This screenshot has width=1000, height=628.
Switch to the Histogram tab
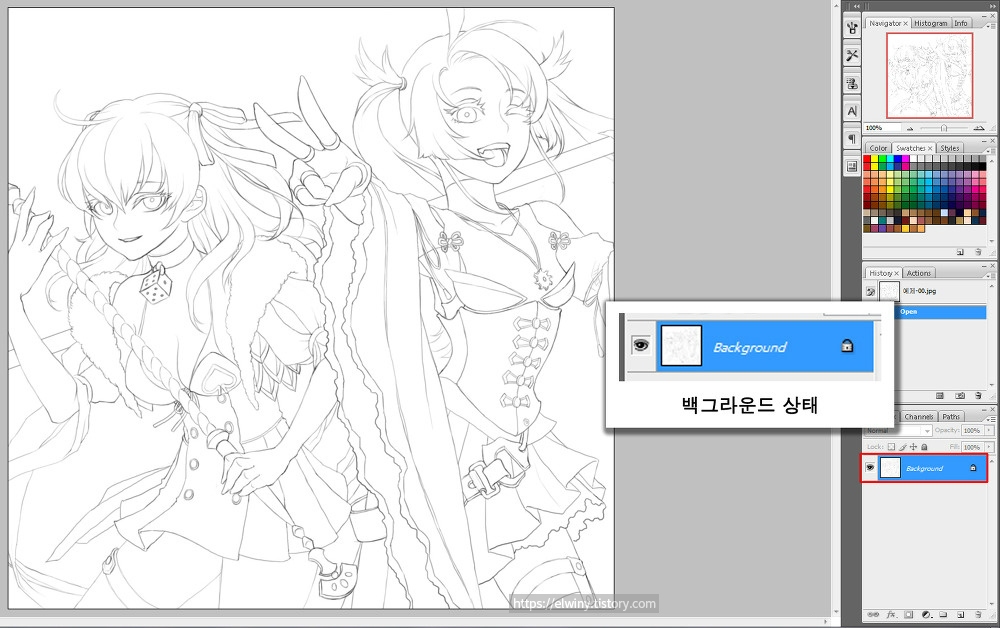pos(930,23)
